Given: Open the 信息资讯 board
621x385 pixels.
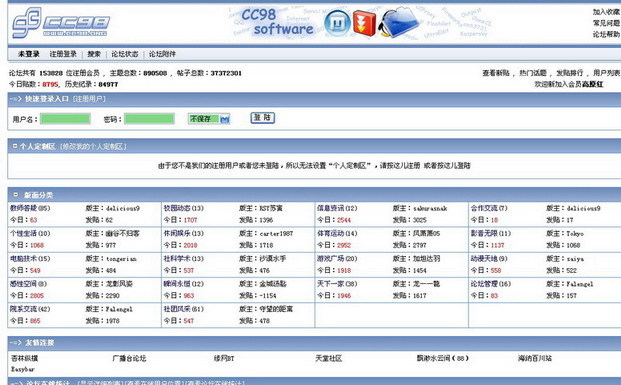Looking at the screenshot, I should (330, 208).
